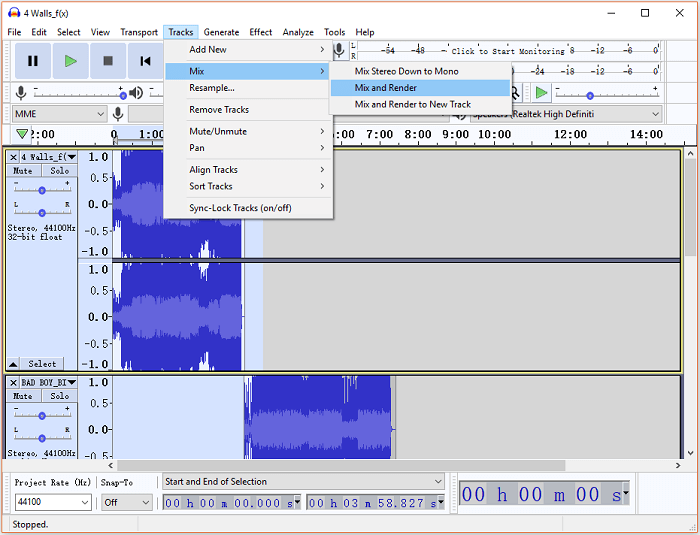Click the Skip to Start button

145,61
